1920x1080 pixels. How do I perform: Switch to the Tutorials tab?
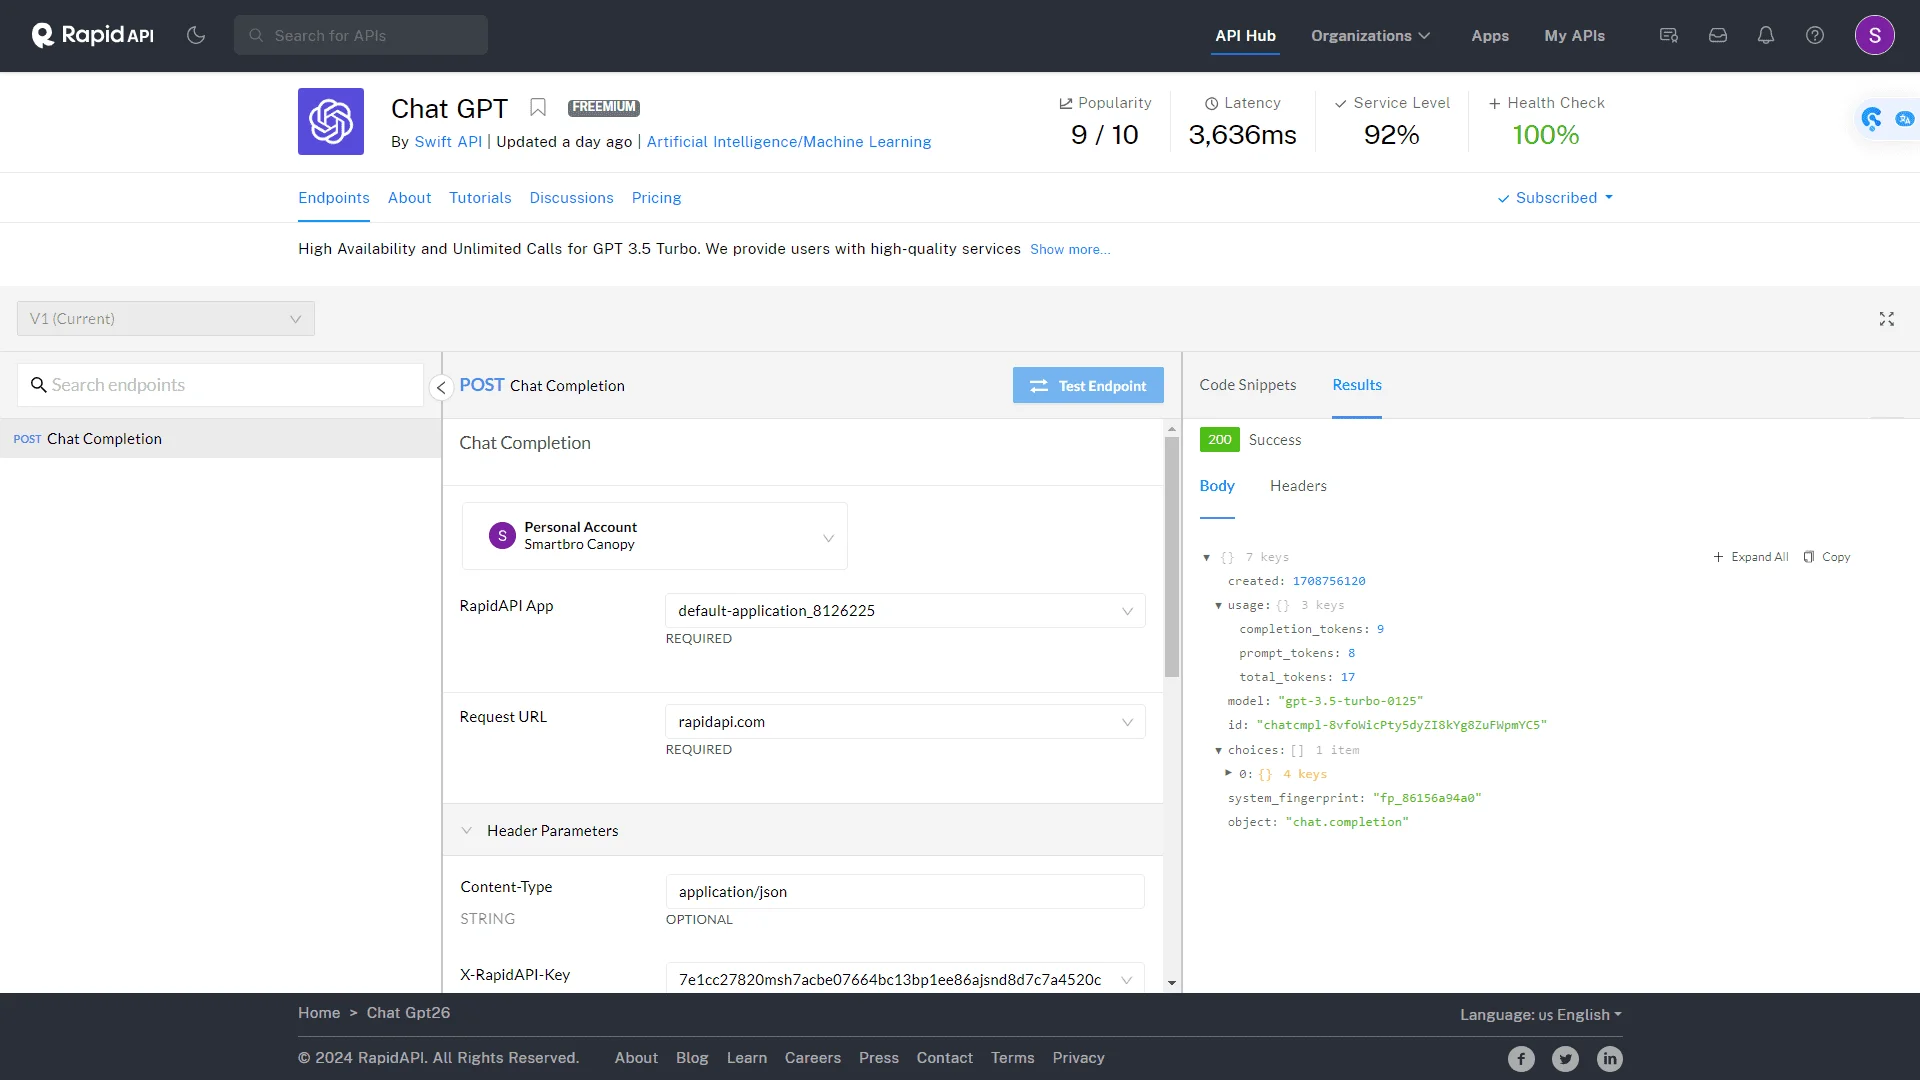[480, 198]
